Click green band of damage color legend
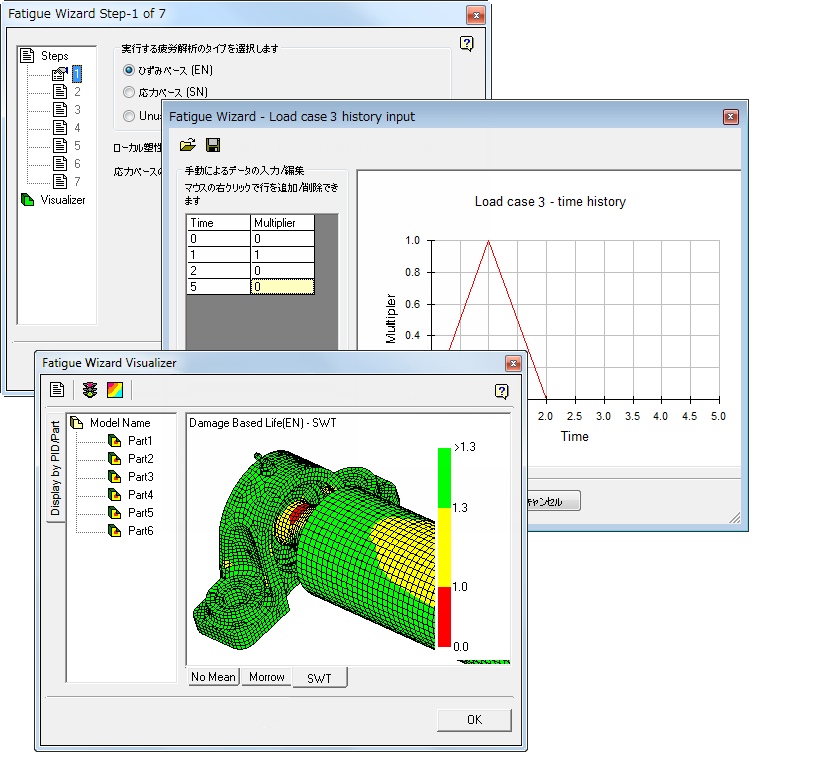Screen dimensions: 834x772 pos(444,478)
